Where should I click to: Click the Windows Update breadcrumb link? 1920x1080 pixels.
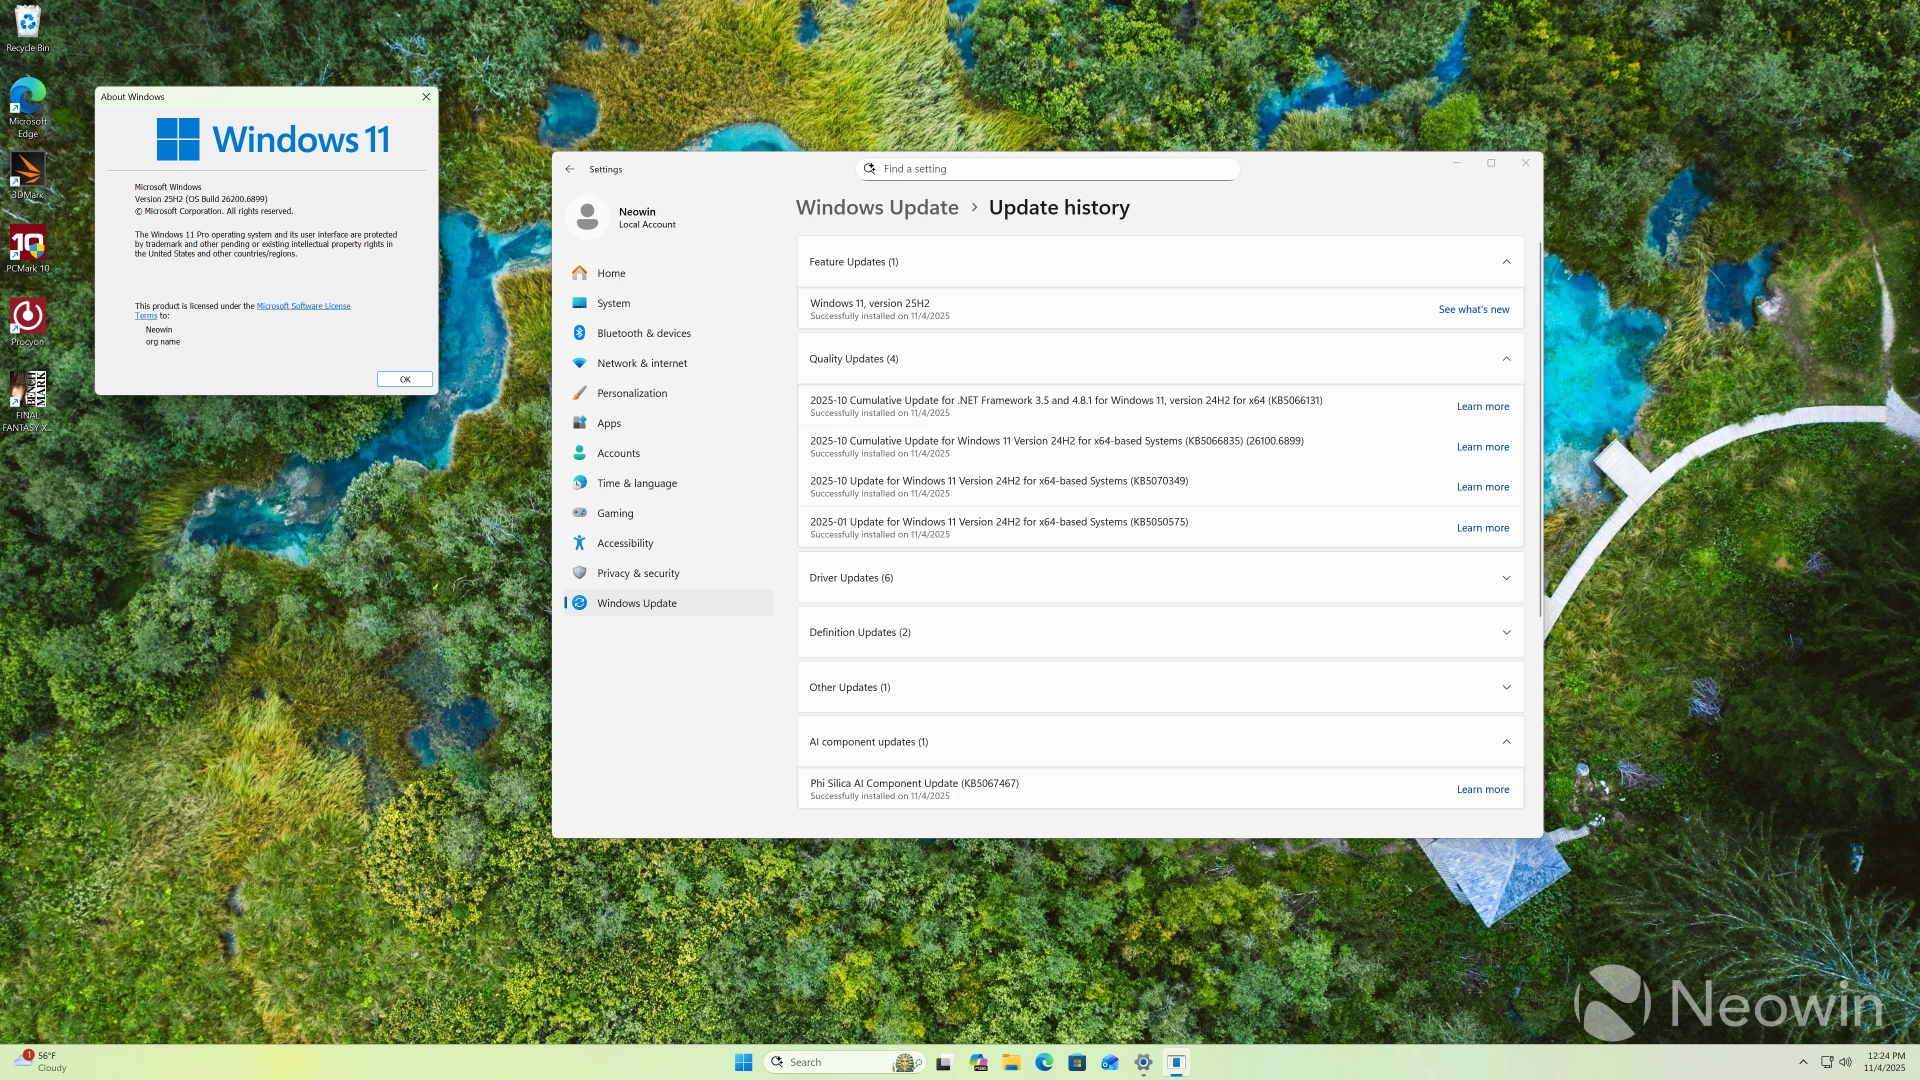(x=877, y=208)
